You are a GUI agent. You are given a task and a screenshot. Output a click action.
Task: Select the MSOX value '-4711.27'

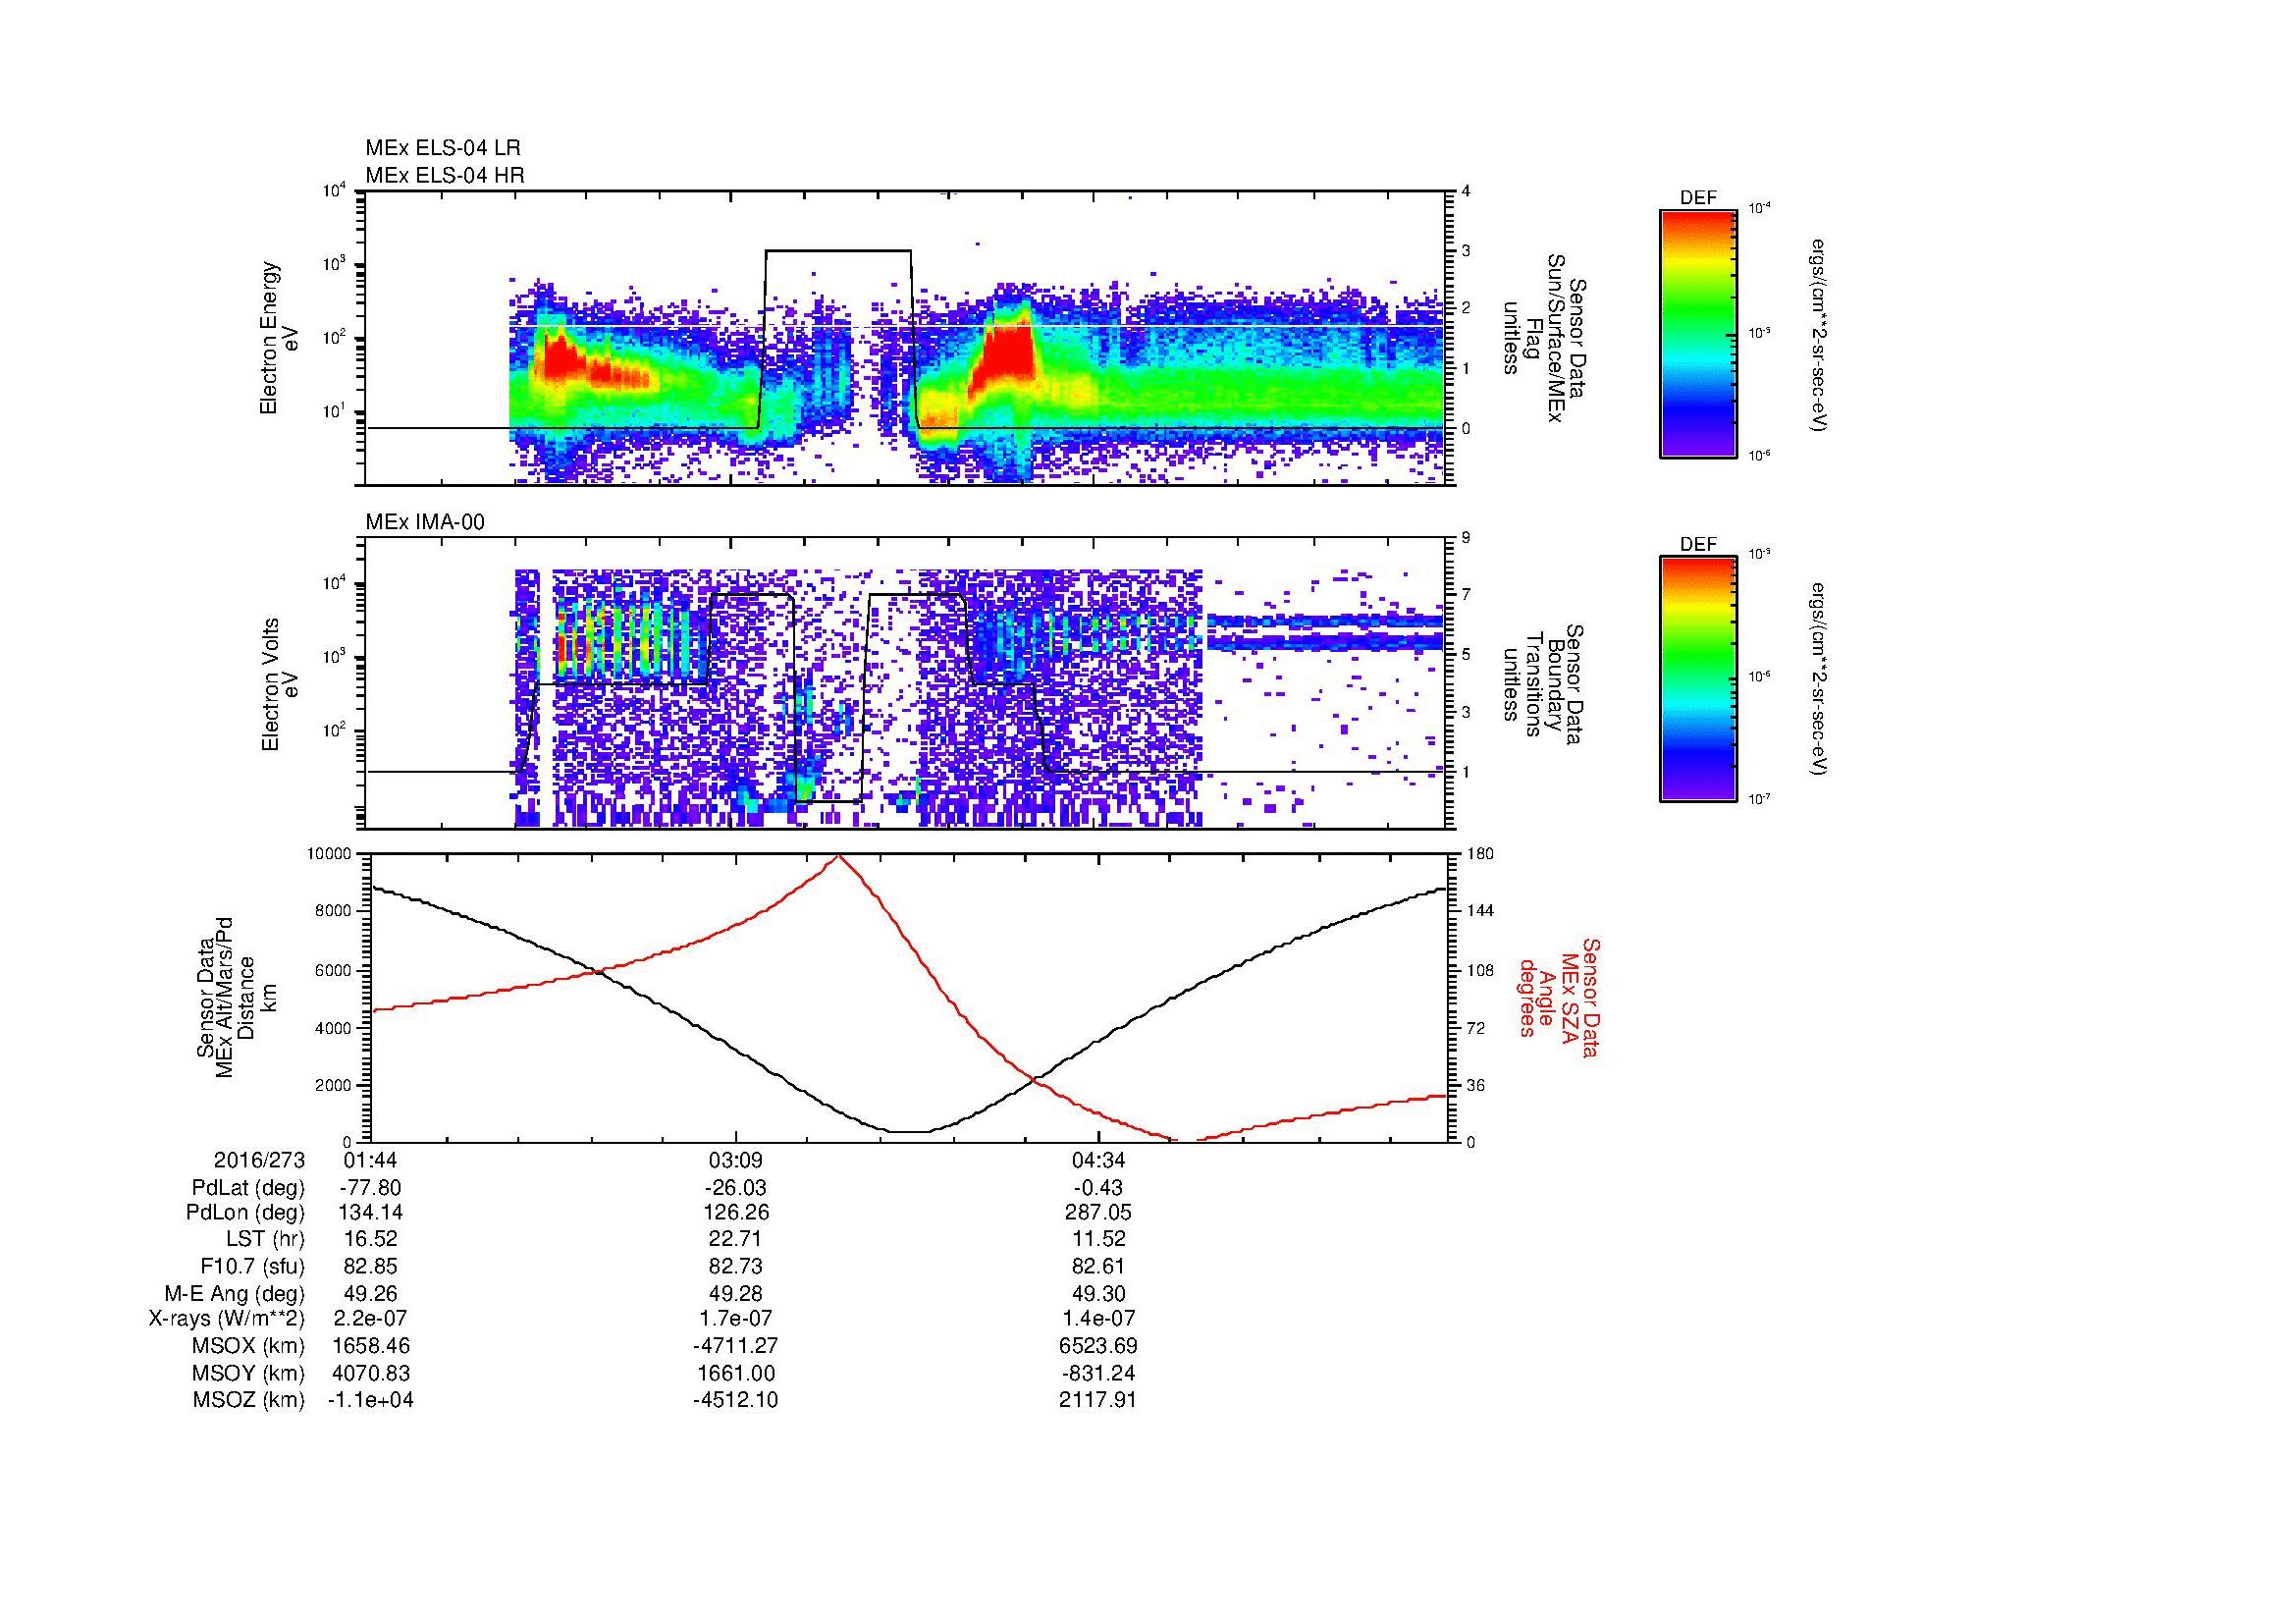point(736,1346)
